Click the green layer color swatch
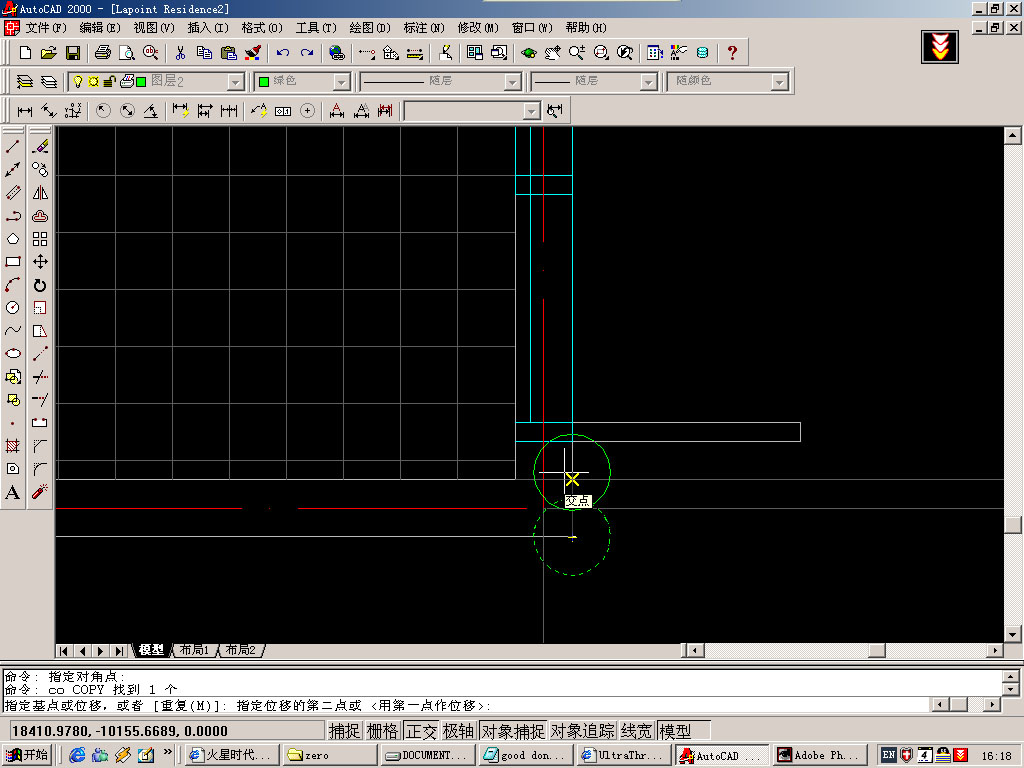 tap(142, 82)
